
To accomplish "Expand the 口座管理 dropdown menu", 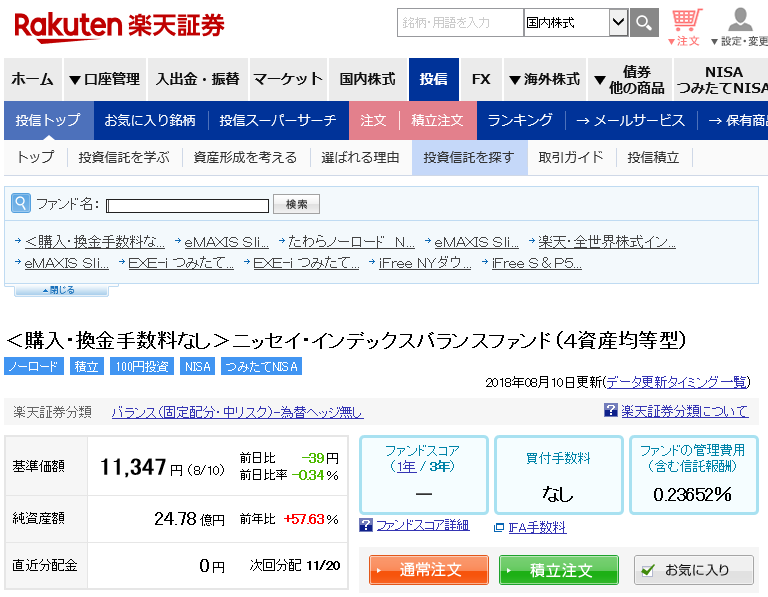I will (105, 79).
